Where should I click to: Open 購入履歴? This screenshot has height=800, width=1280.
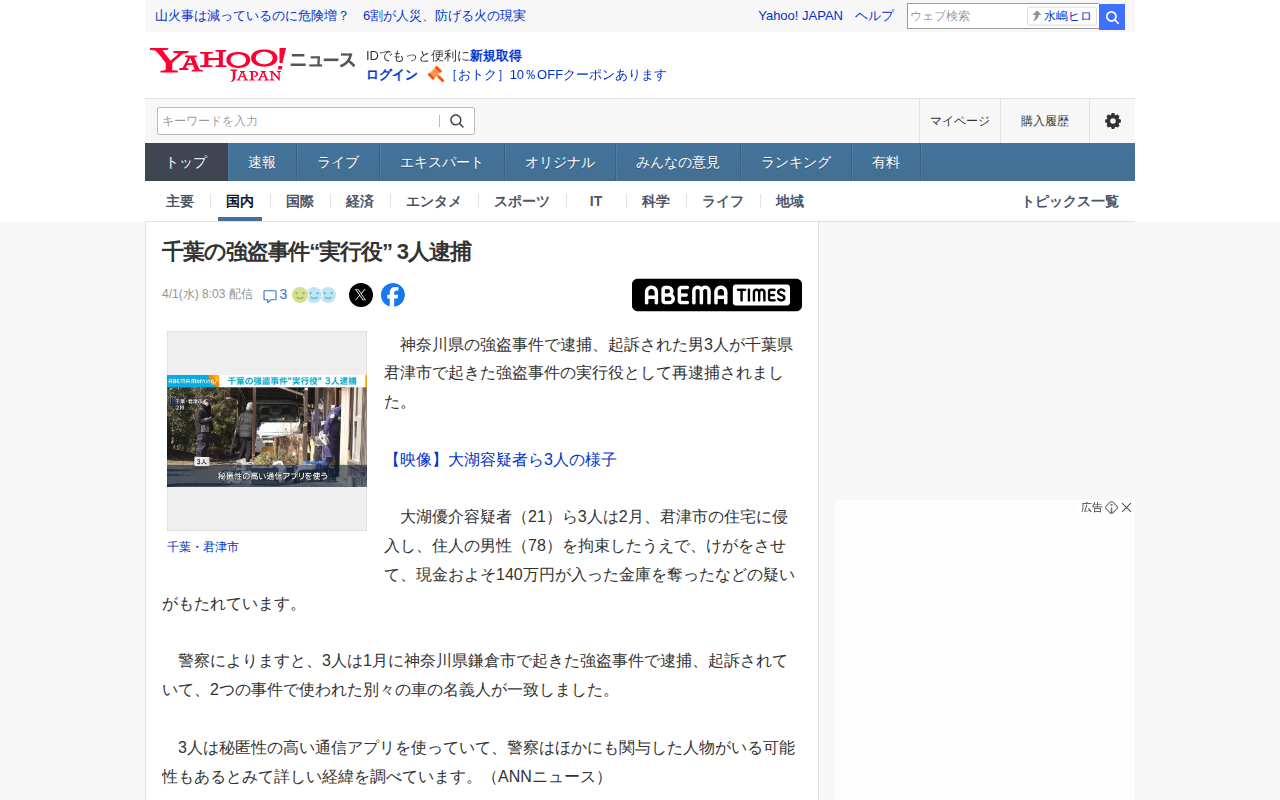click(x=1045, y=121)
